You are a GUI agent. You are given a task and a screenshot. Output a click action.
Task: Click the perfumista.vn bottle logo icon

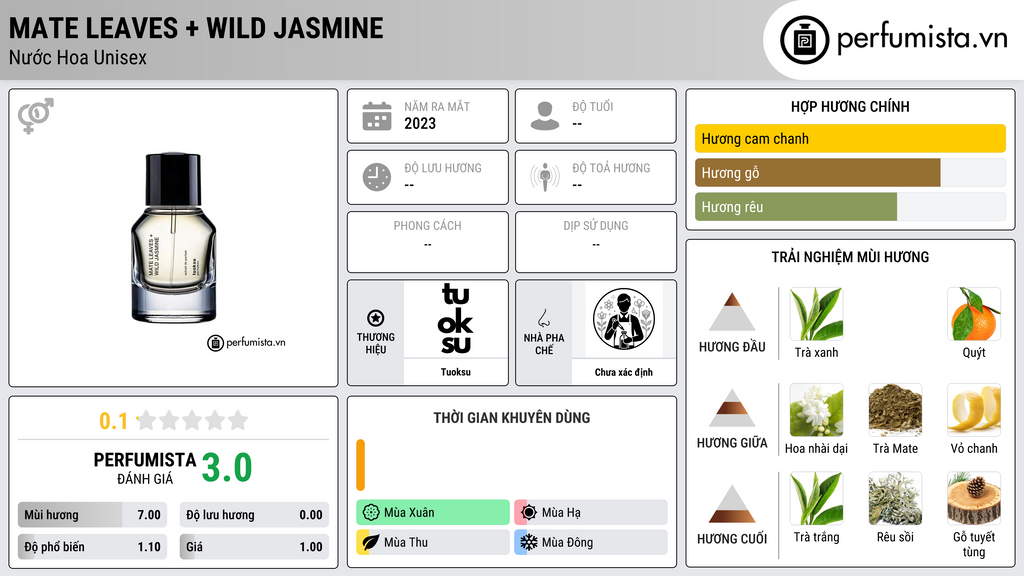pos(804,40)
